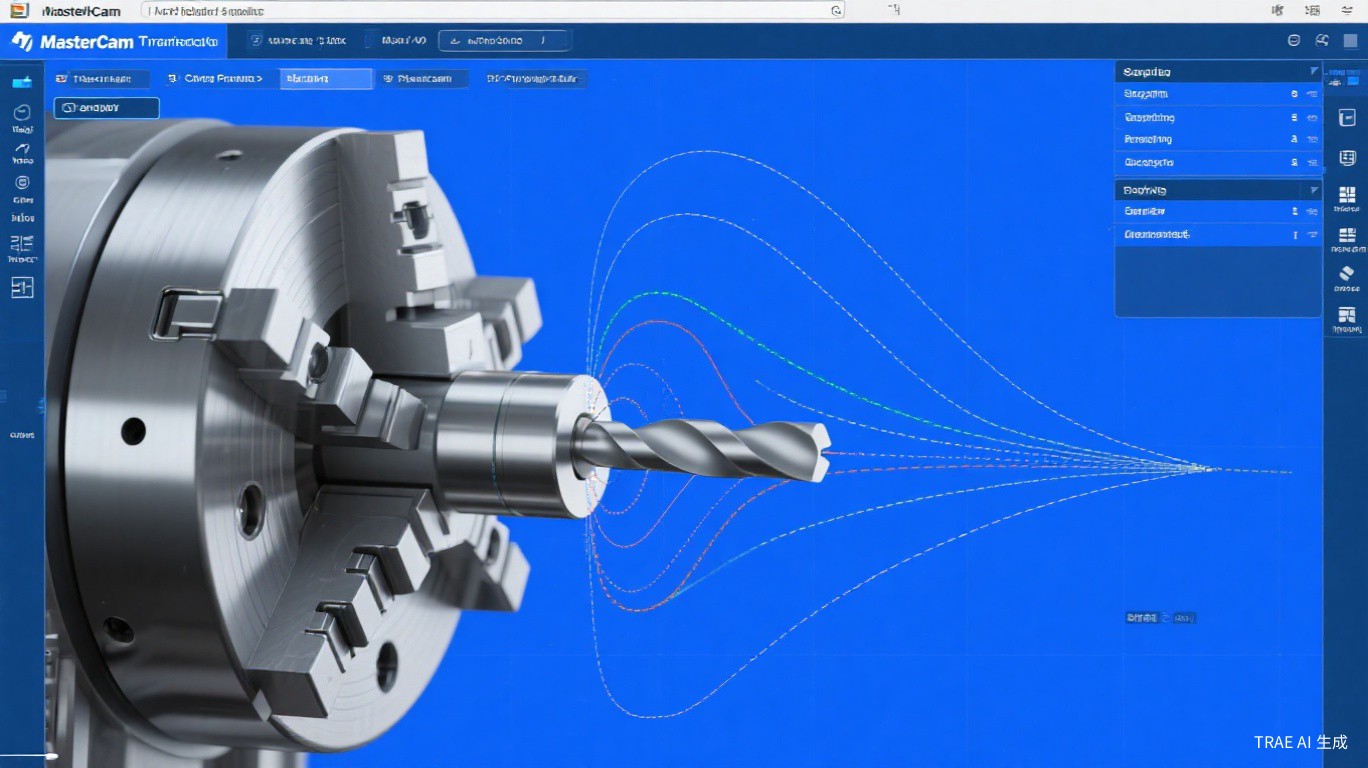Screen dimensions: 1368x768
Task: Click the drill bit in the 3D viewport
Action: (x=705, y=448)
